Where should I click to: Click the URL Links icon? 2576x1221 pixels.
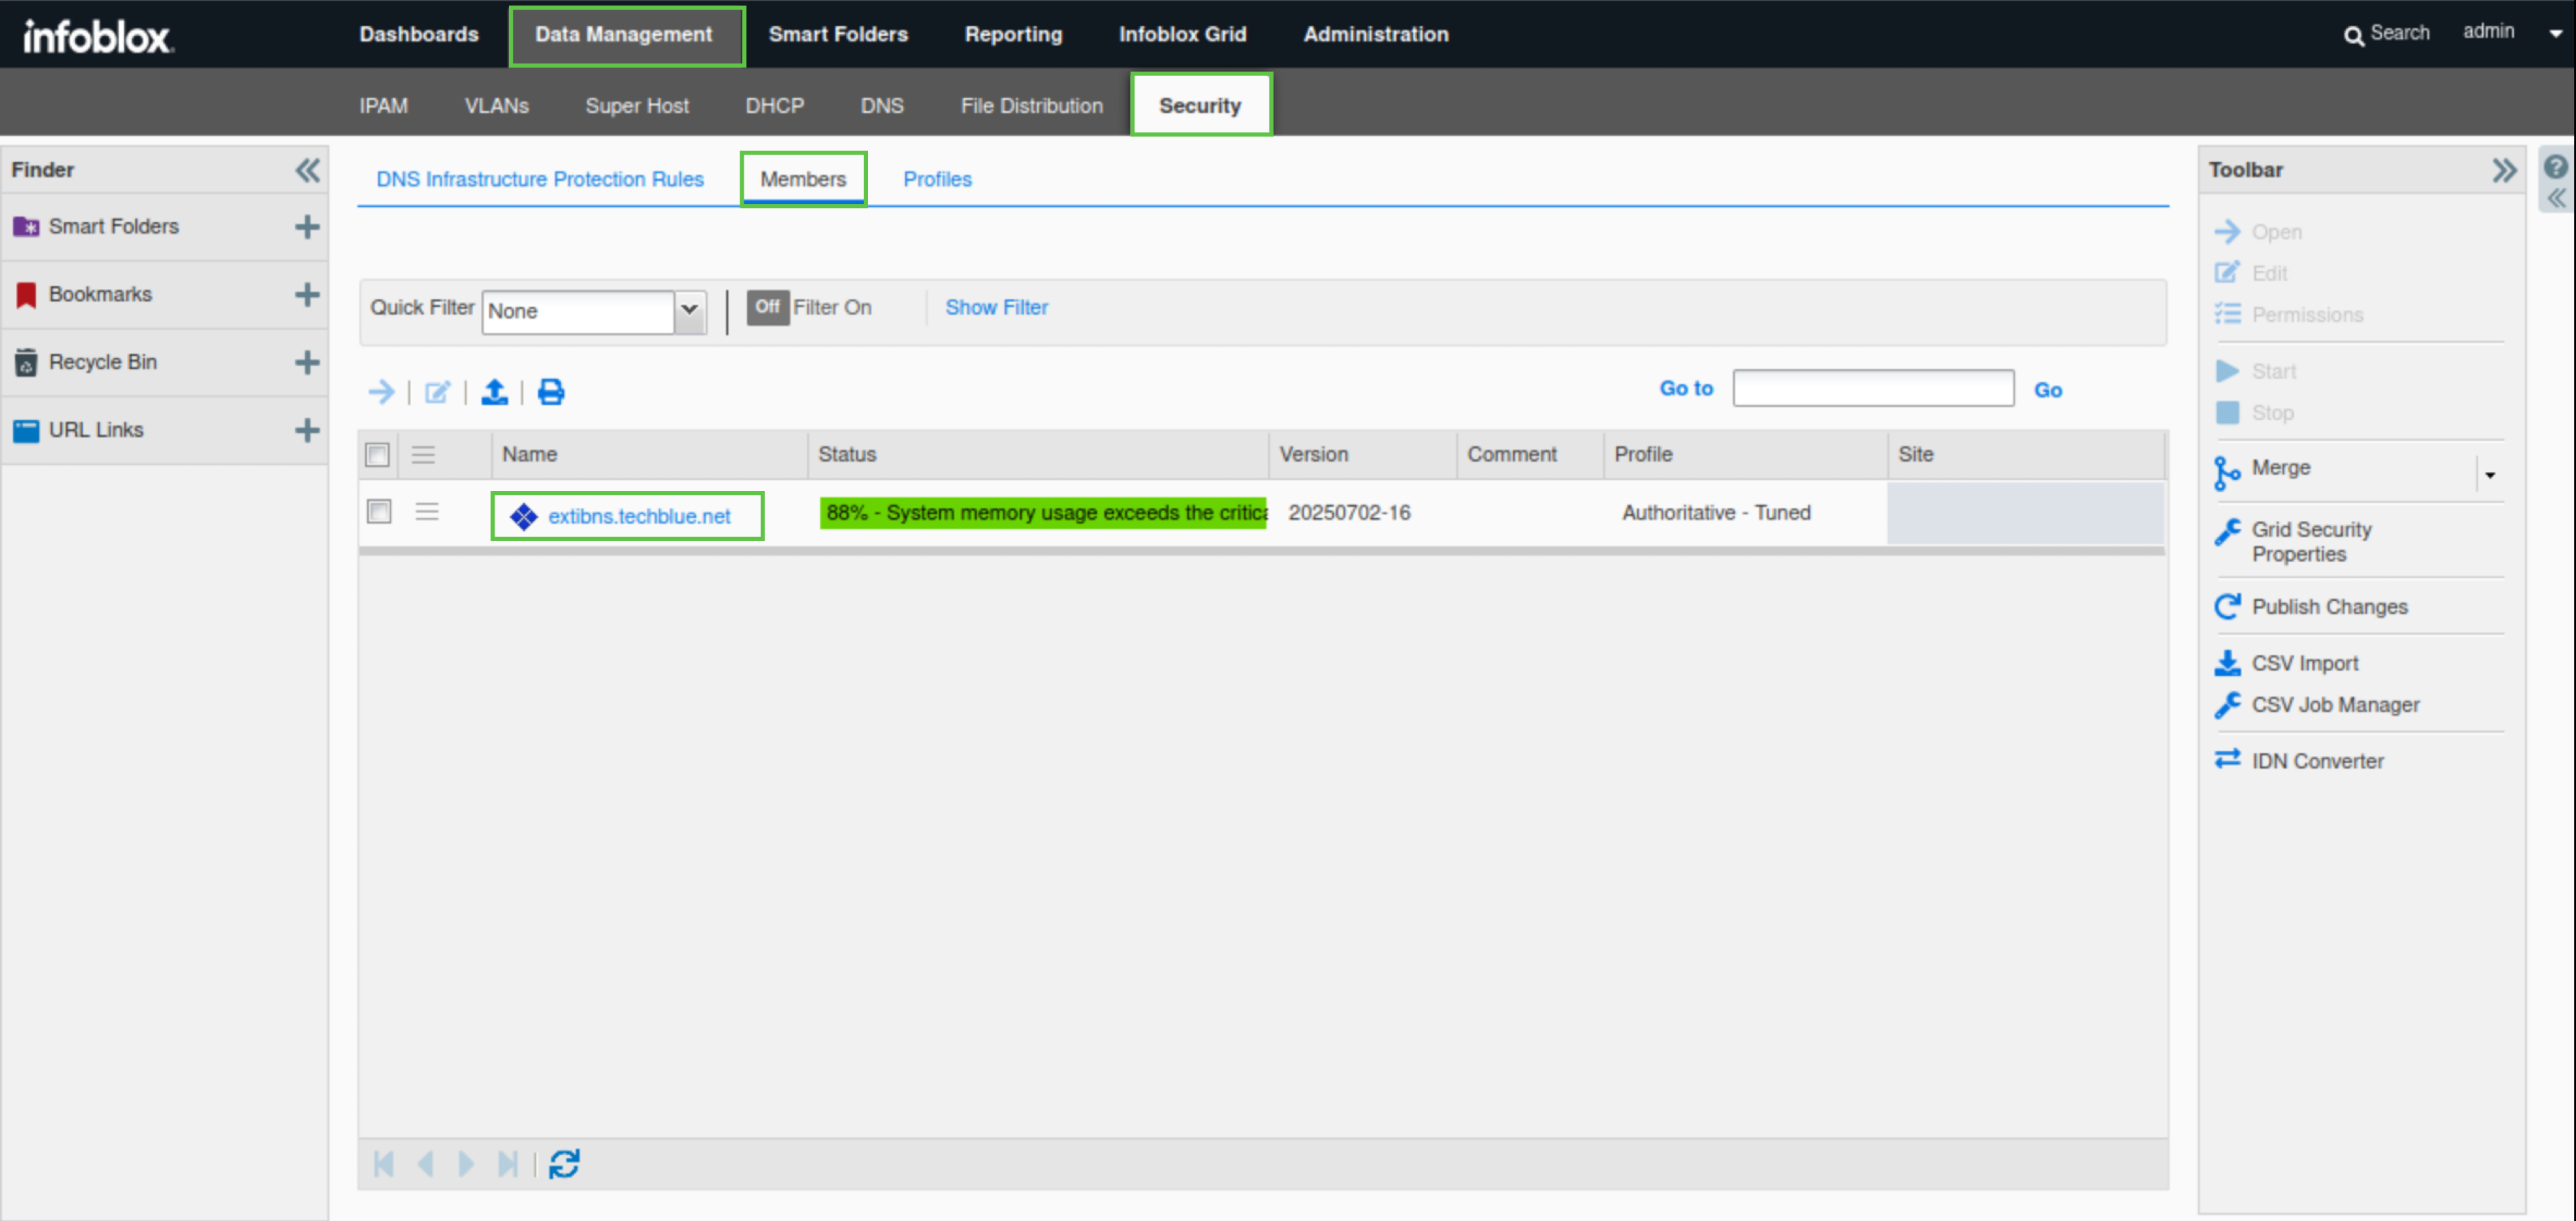(x=26, y=430)
